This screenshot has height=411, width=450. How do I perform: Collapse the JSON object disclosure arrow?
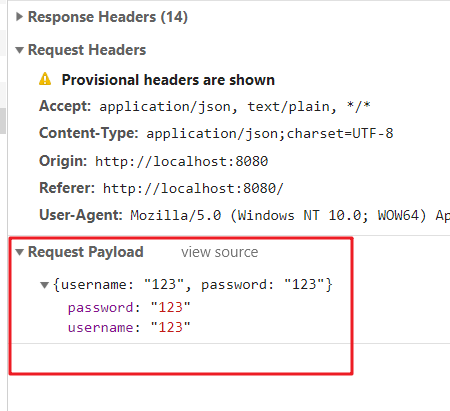tap(44, 285)
